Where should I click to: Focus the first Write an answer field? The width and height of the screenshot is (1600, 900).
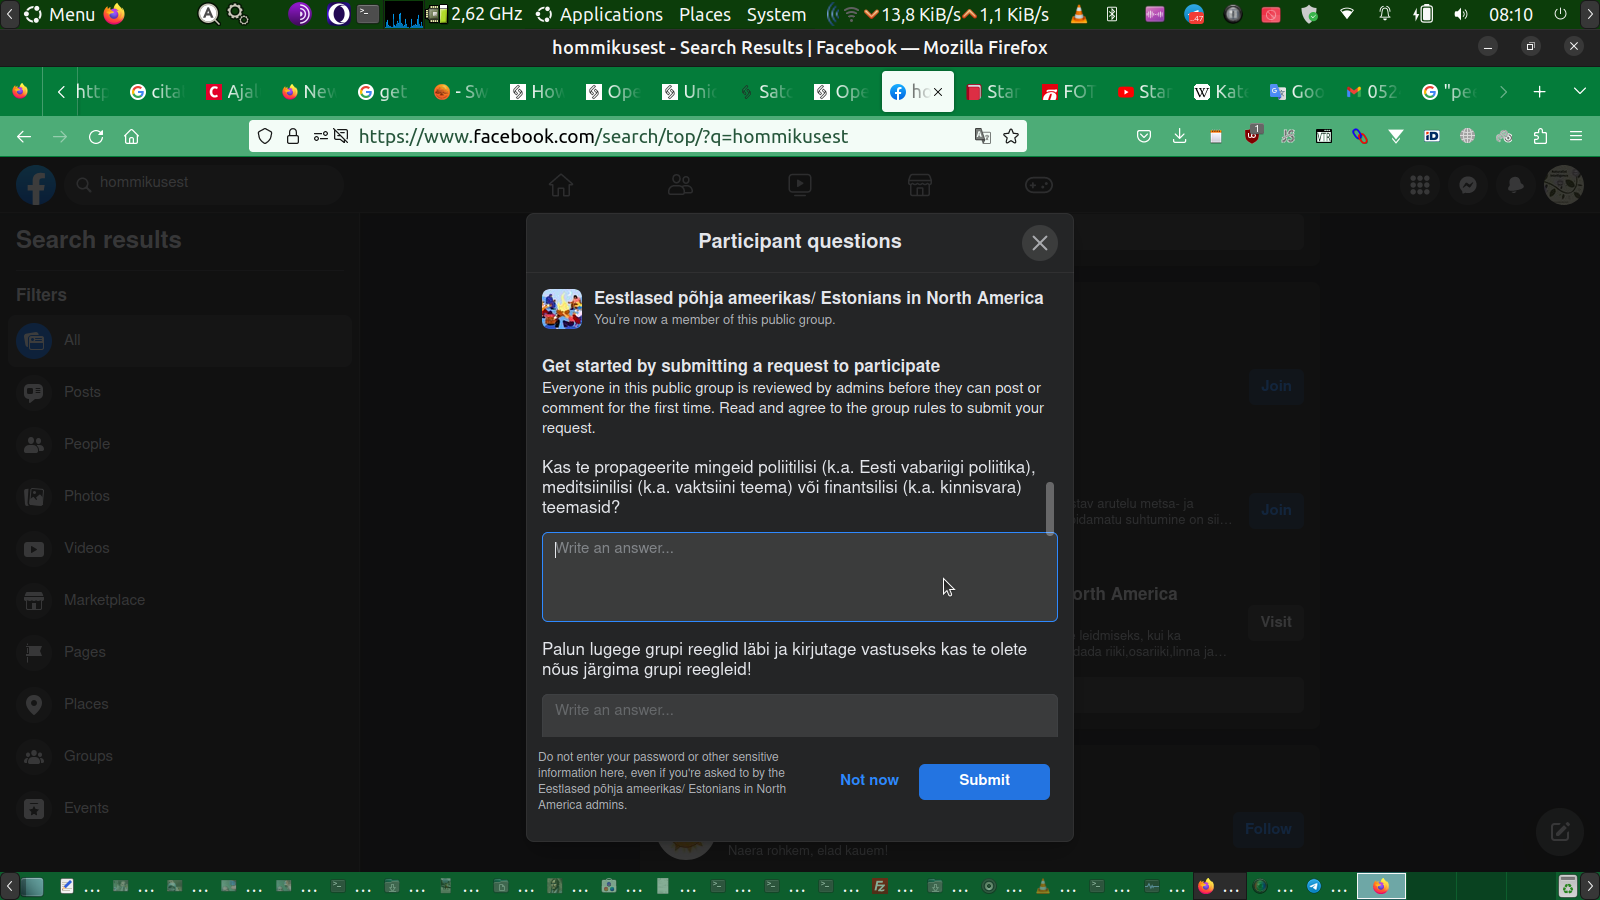coord(800,577)
